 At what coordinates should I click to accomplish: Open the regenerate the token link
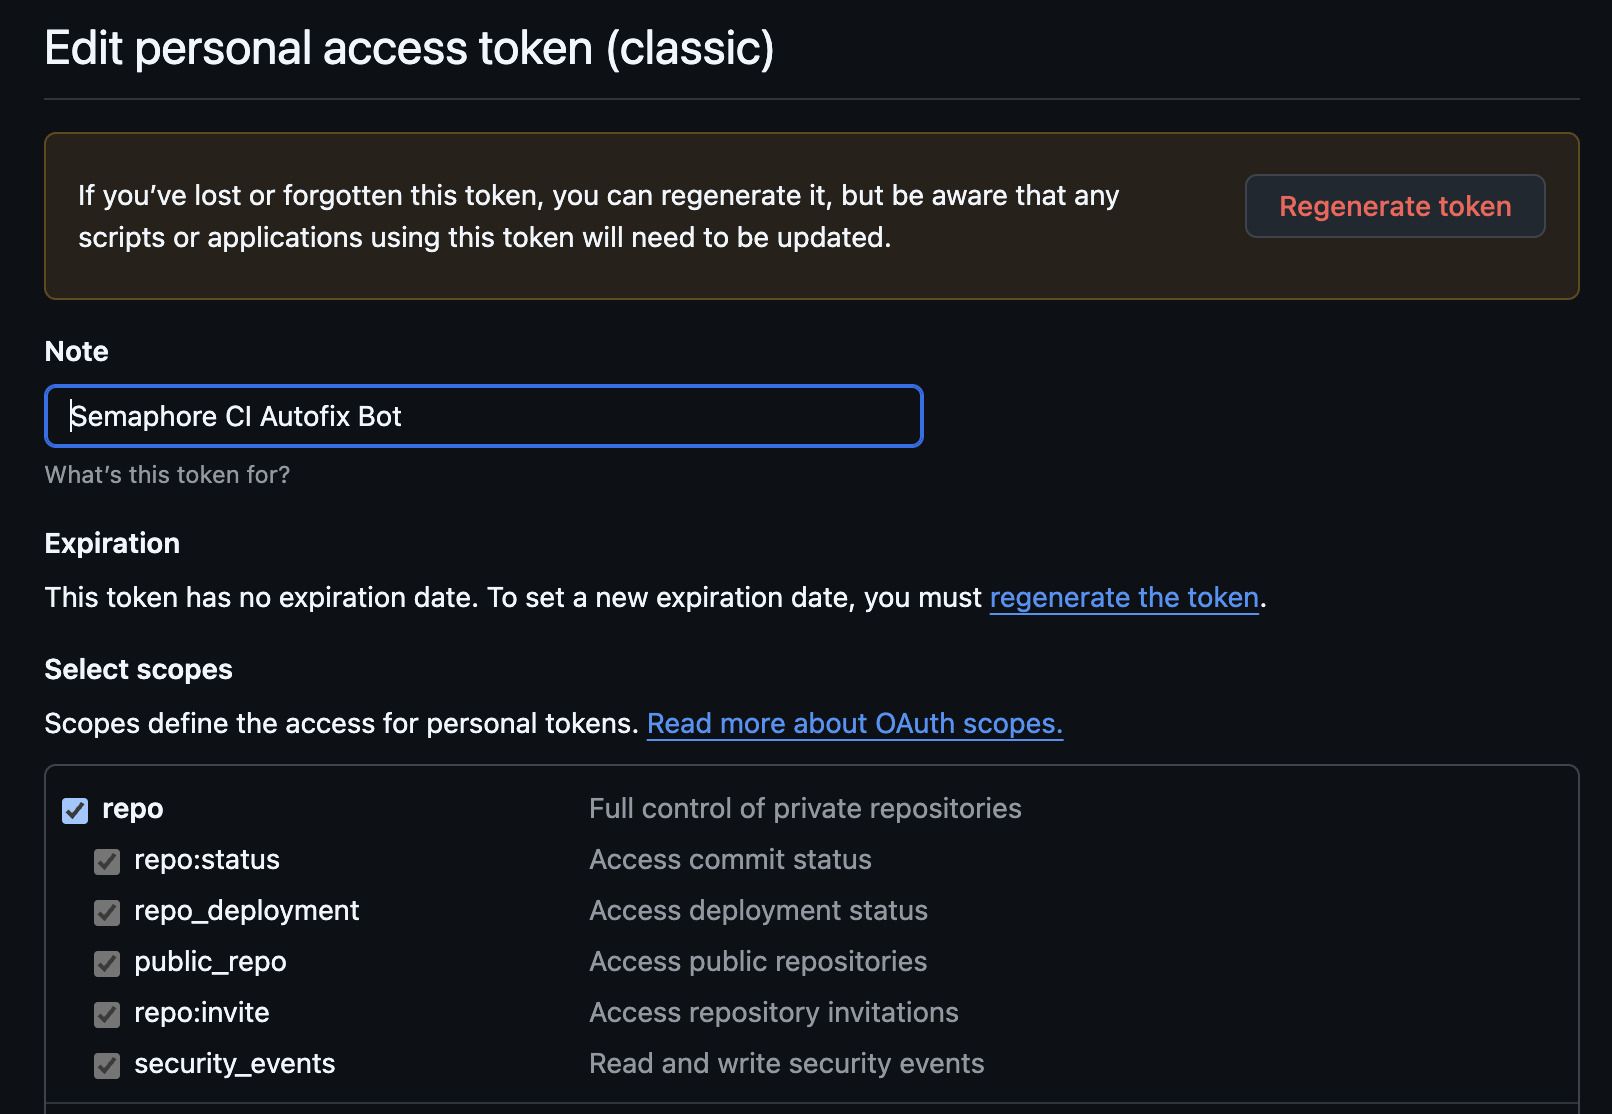pyautogui.click(x=1124, y=597)
